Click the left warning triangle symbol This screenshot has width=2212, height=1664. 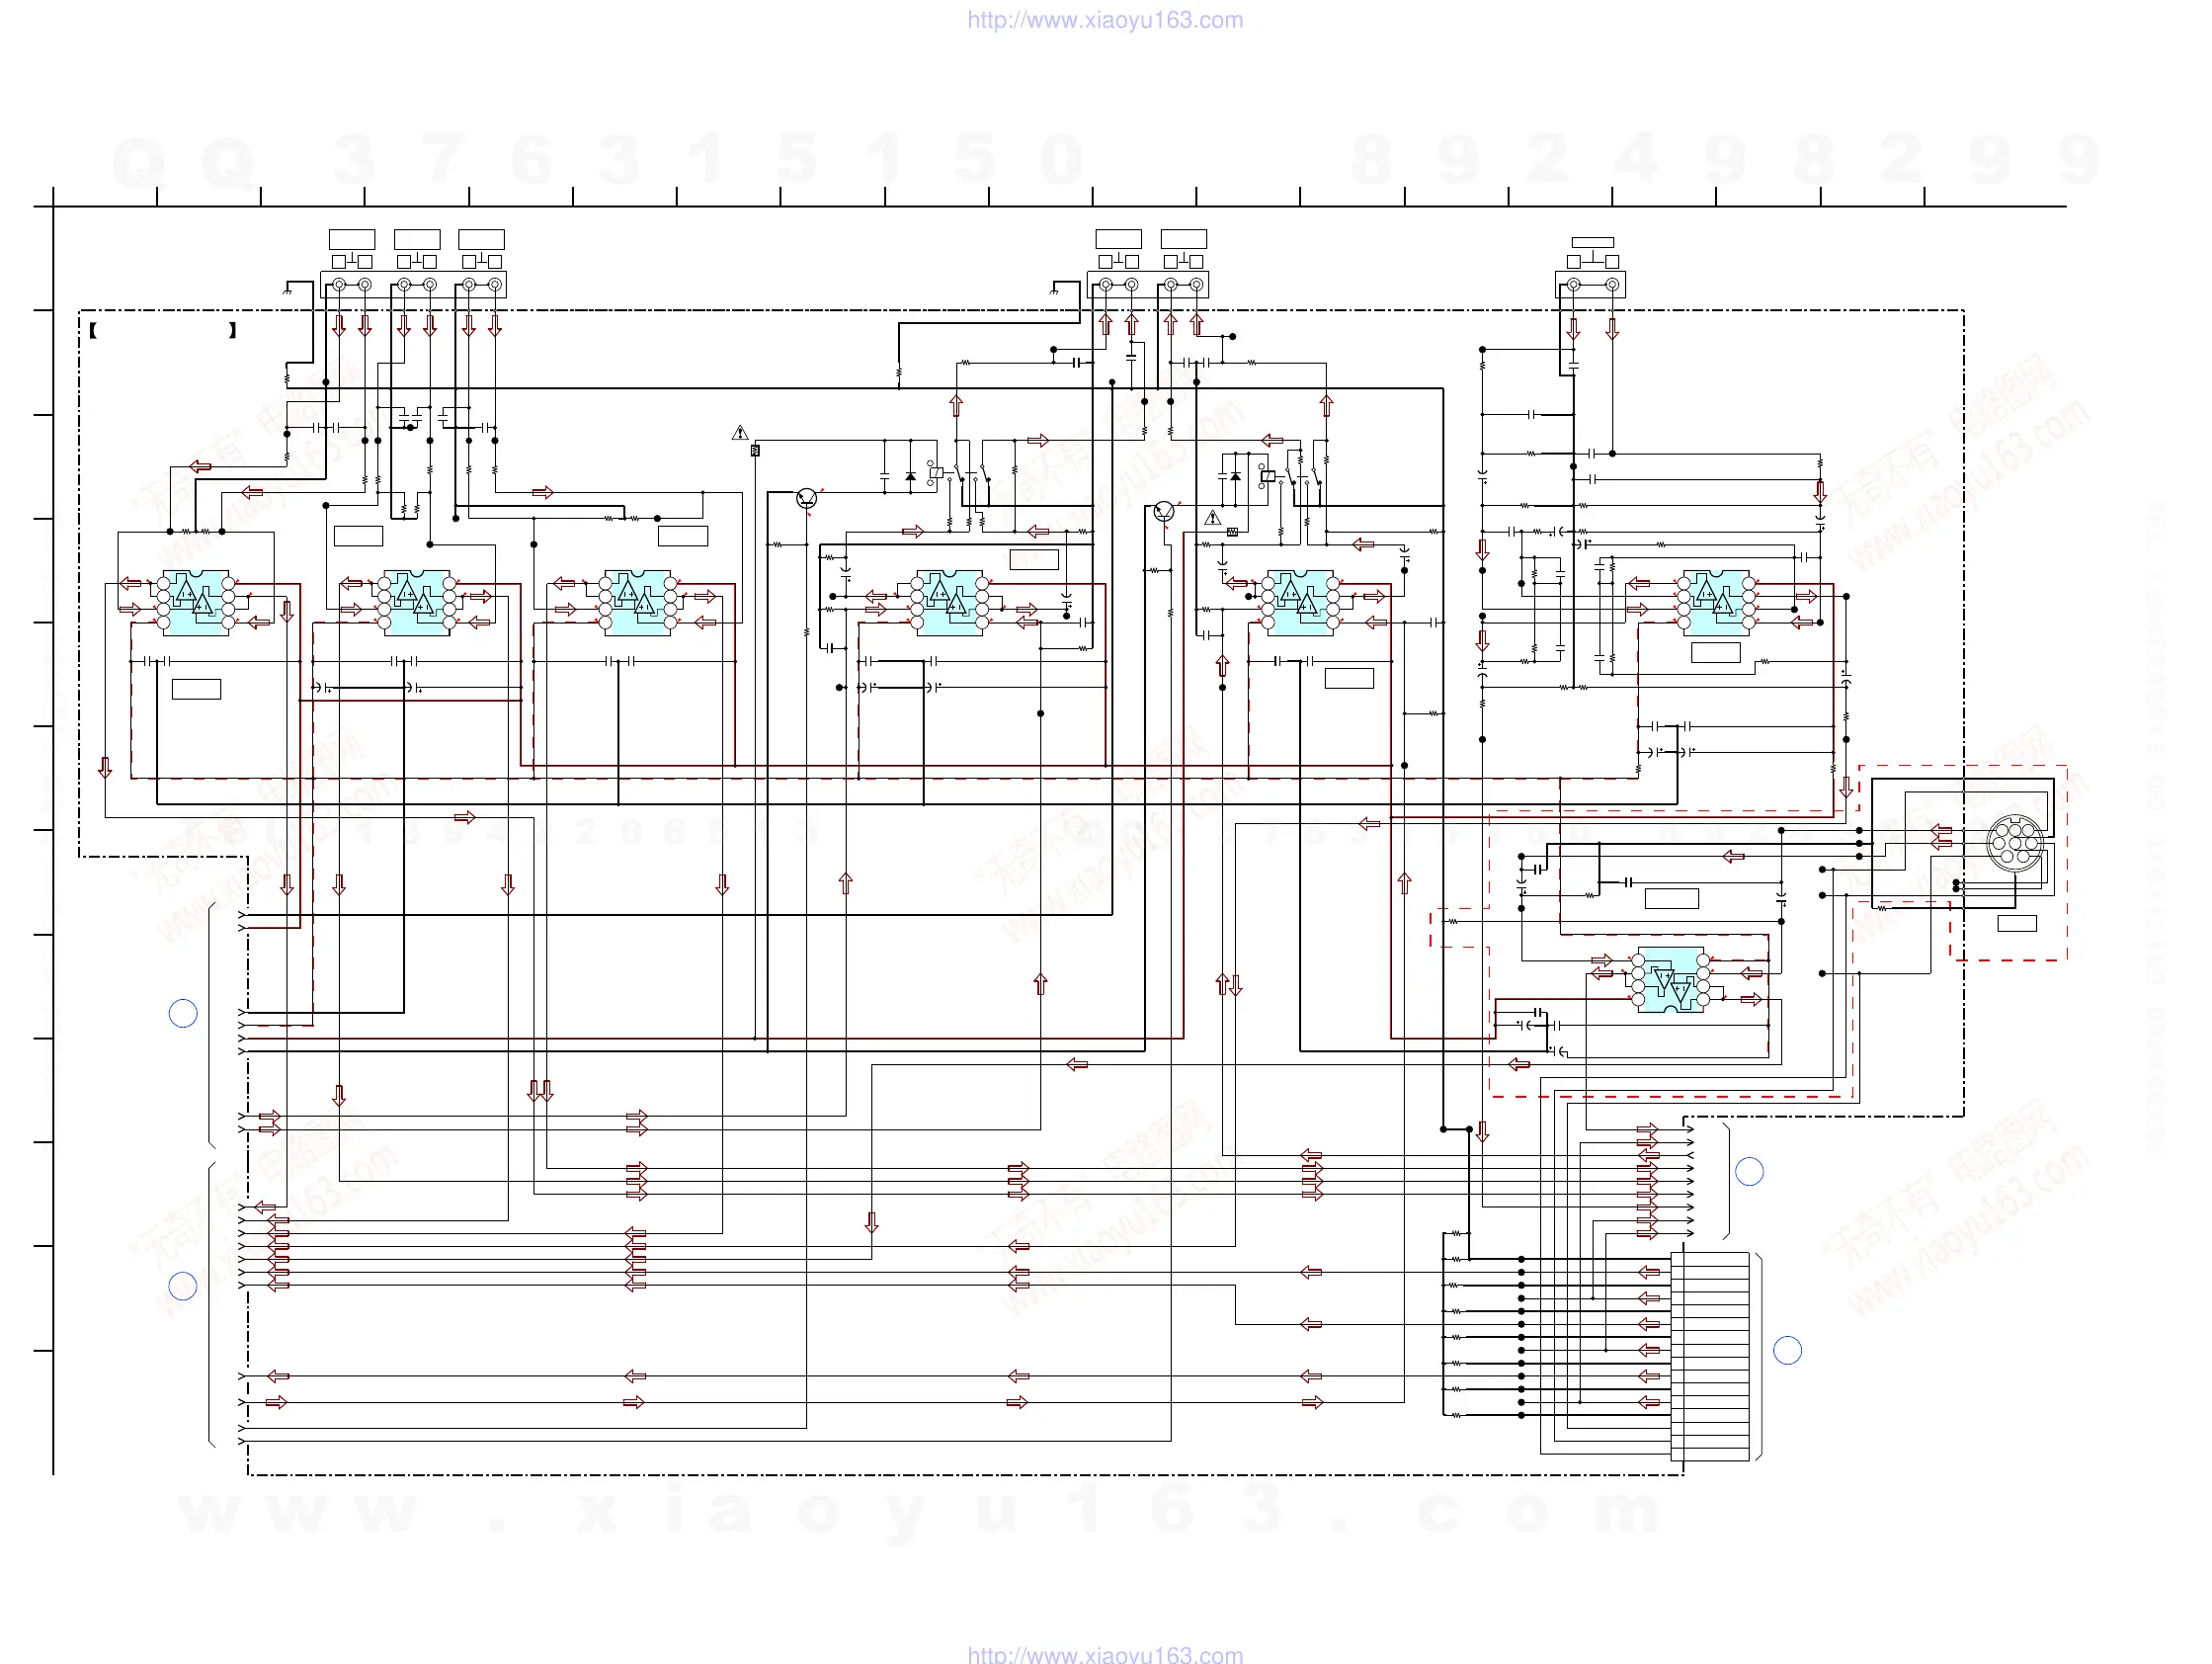[x=740, y=433]
